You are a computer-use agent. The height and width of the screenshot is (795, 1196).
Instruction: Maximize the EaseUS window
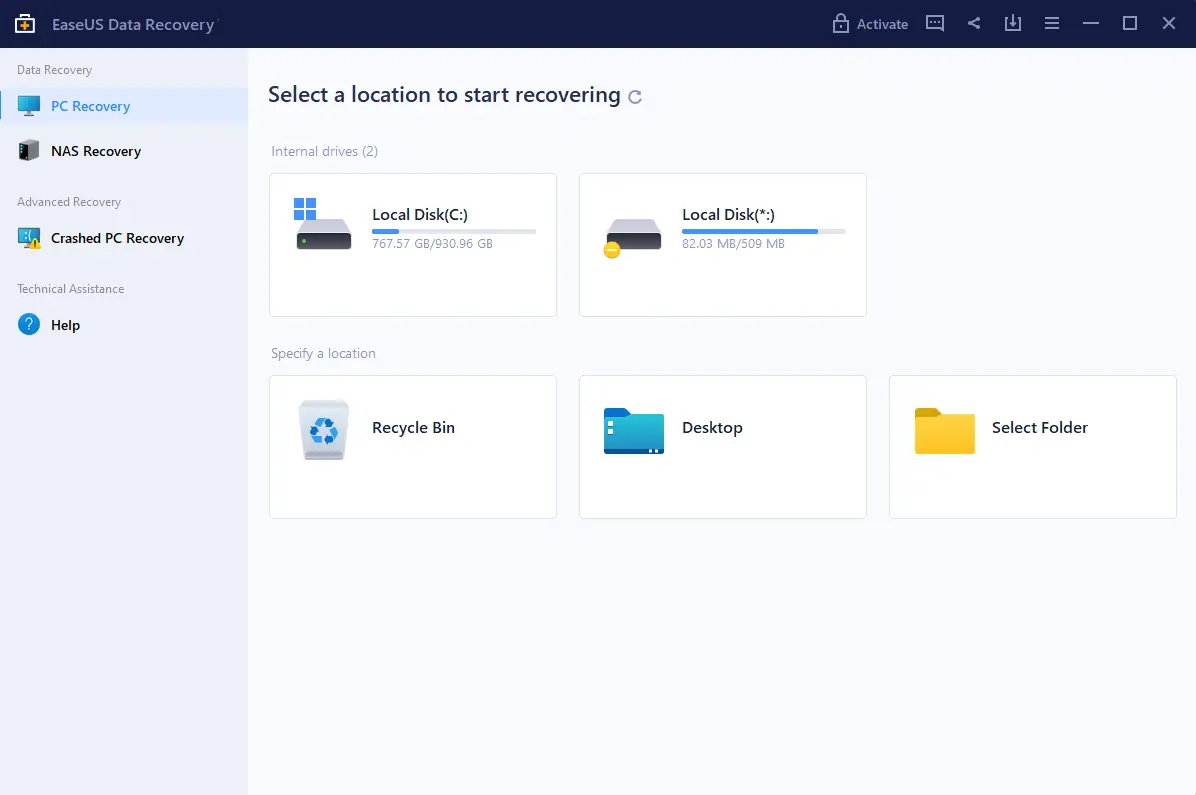1130,24
